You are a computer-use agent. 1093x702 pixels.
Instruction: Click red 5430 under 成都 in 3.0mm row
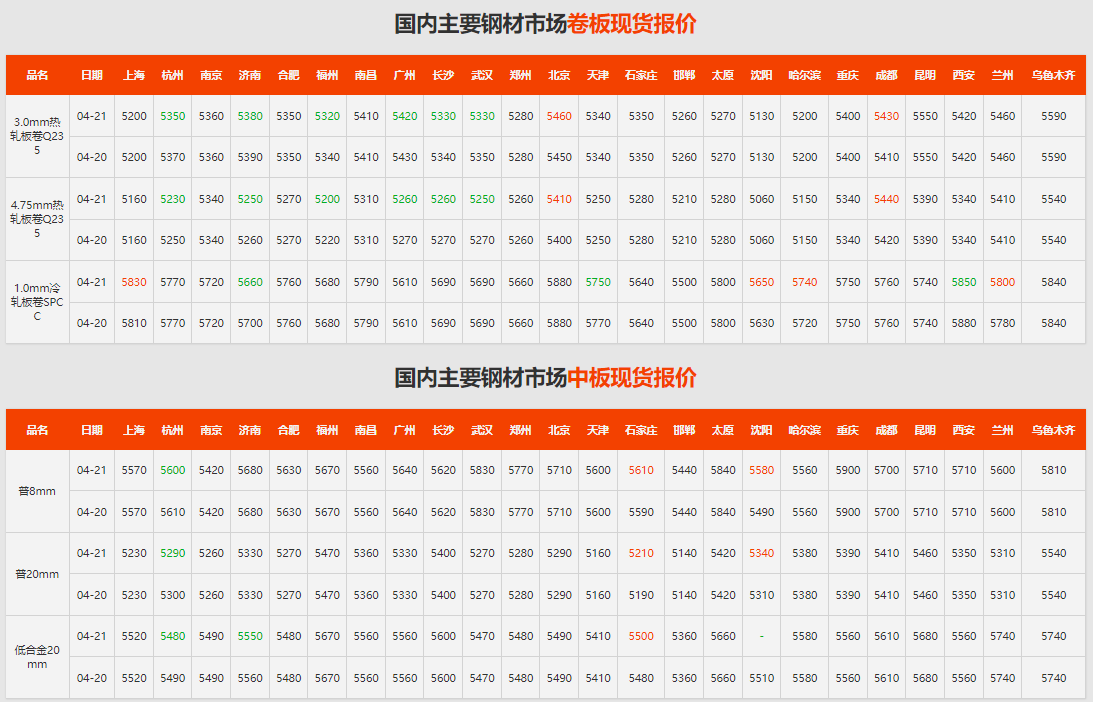(886, 116)
